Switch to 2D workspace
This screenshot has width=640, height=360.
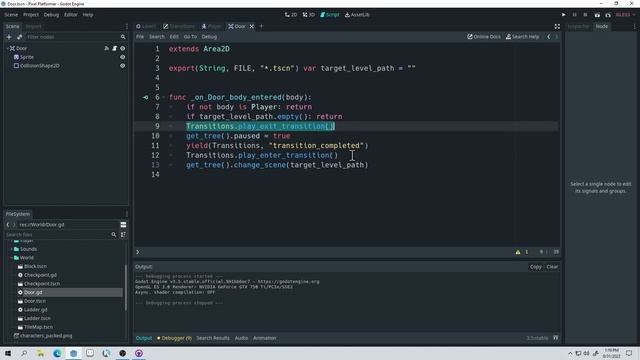291,15
